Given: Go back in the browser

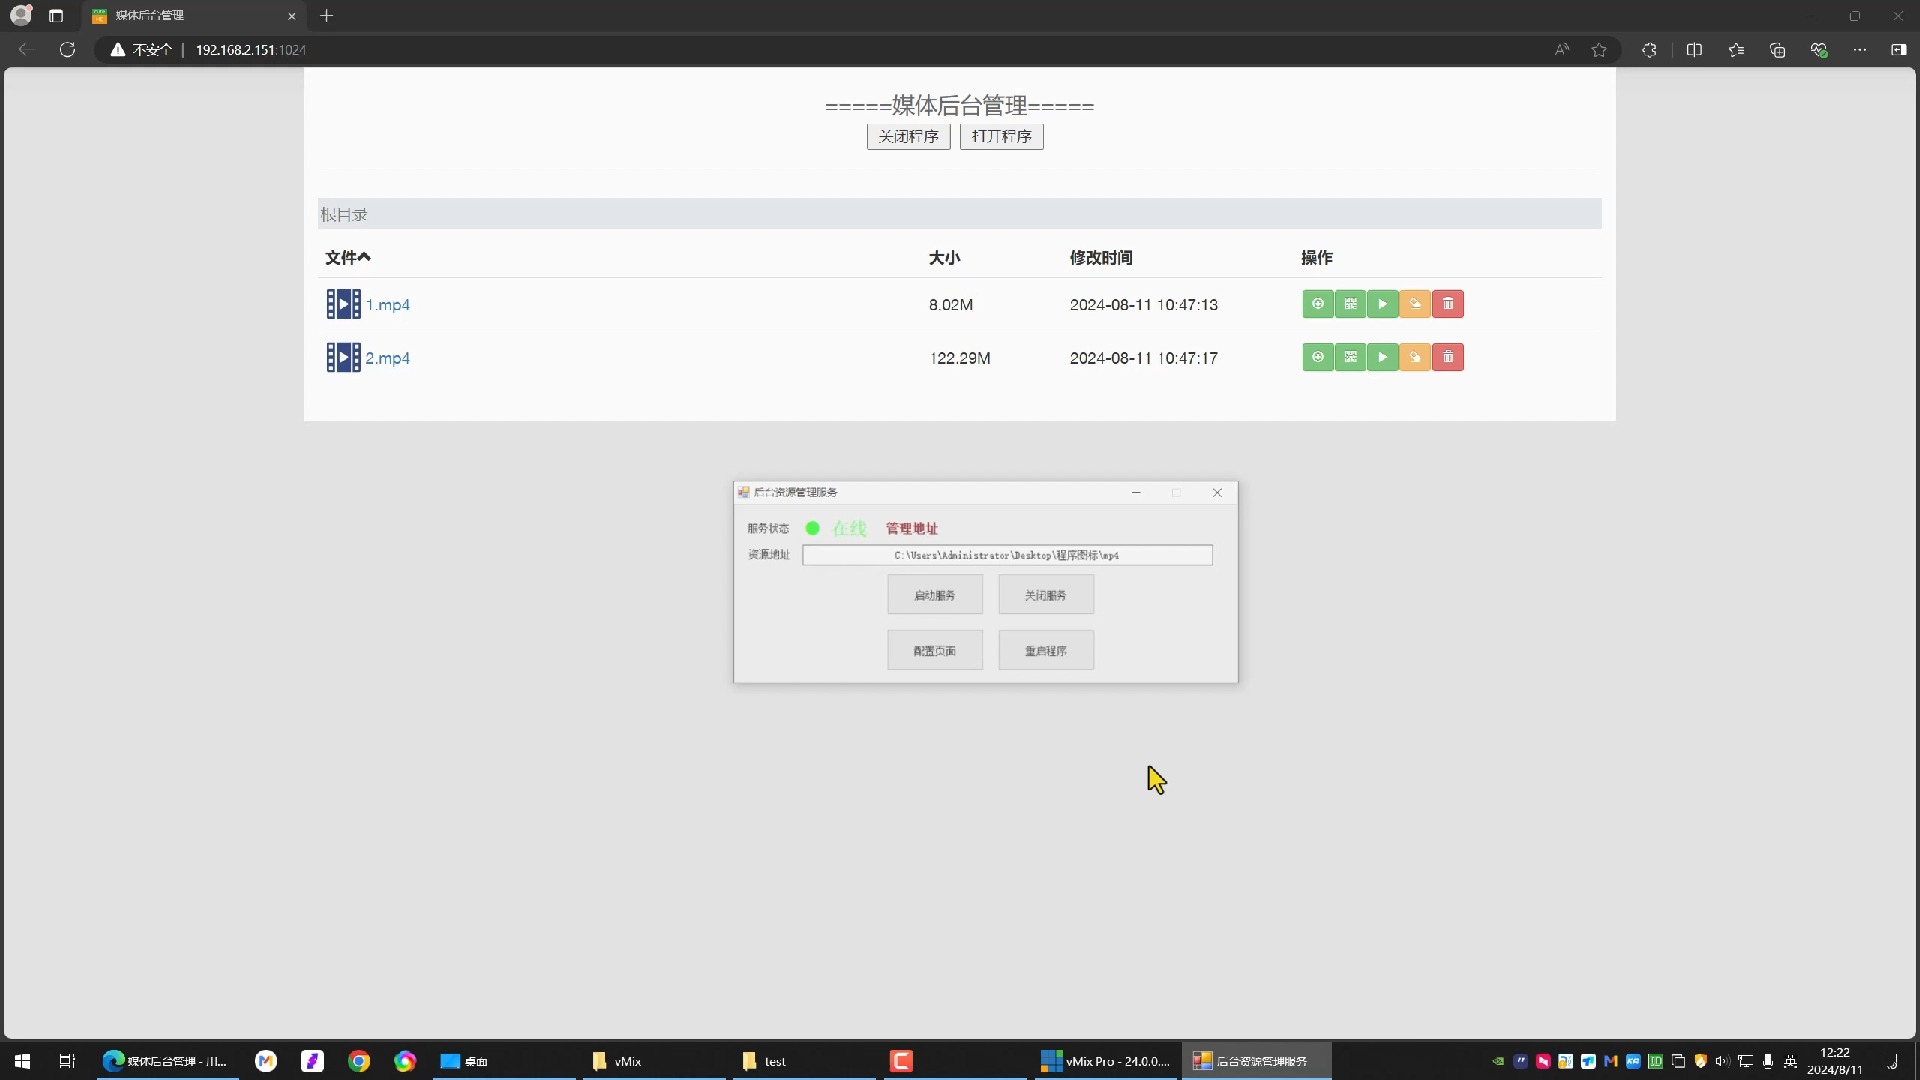Looking at the screenshot, I should pos(25,50).
